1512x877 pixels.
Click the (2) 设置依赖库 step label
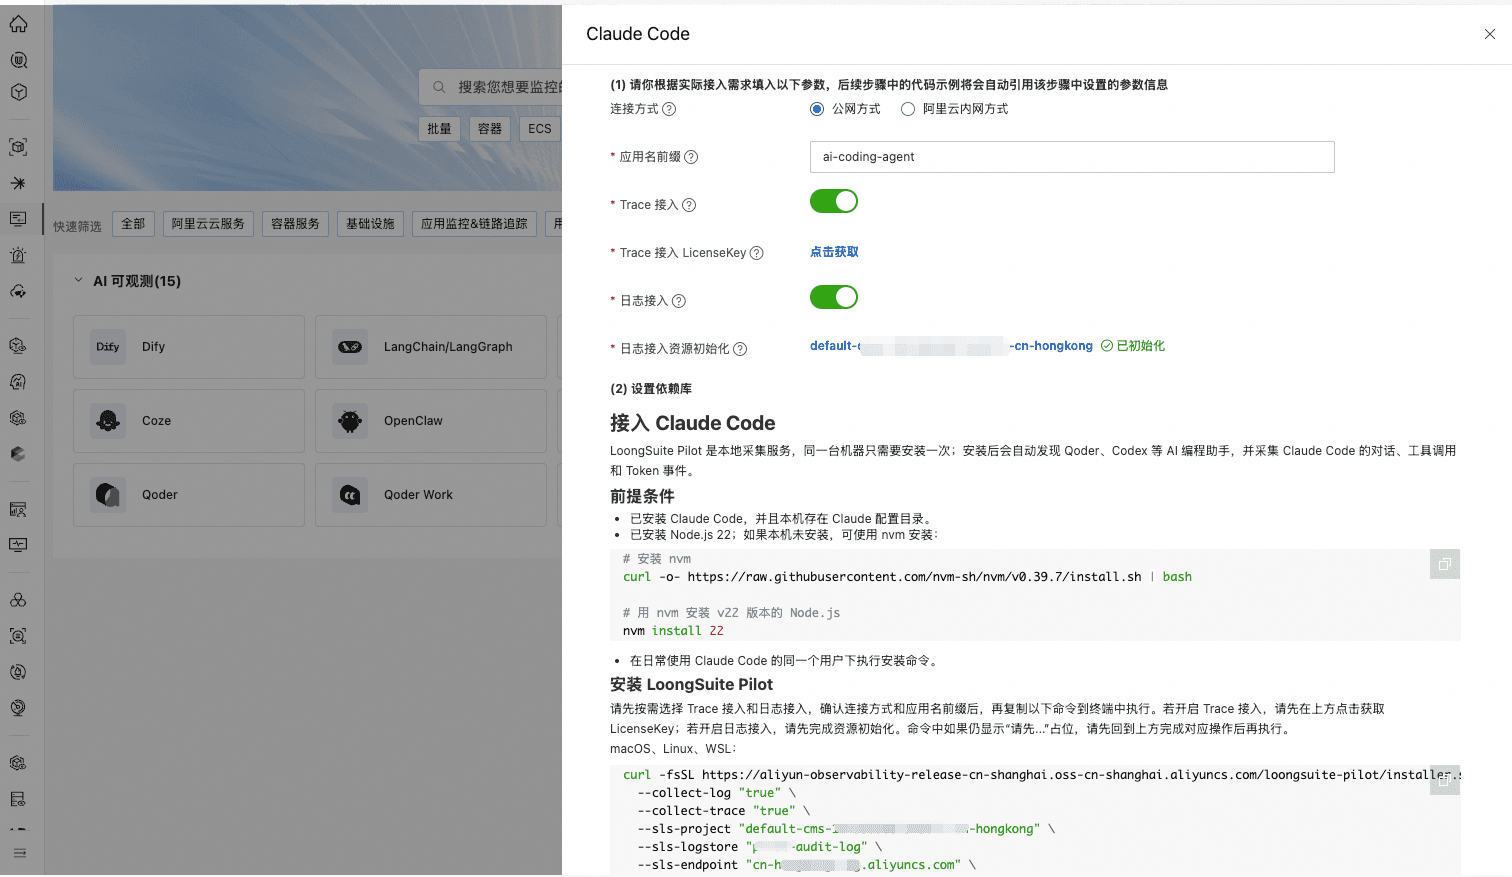pos(651,389)
